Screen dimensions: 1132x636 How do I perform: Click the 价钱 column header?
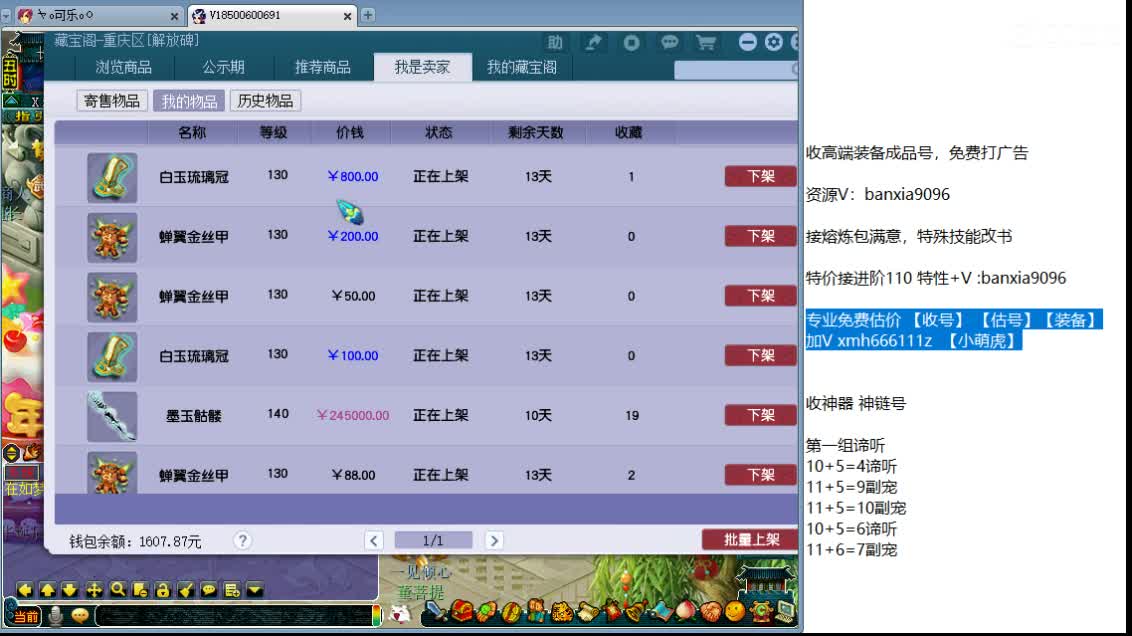(349, 133)
